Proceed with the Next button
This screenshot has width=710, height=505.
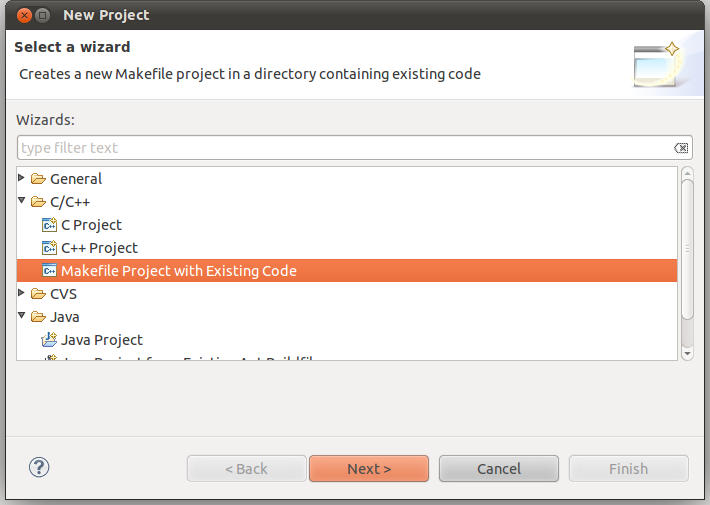click(369, 468)
